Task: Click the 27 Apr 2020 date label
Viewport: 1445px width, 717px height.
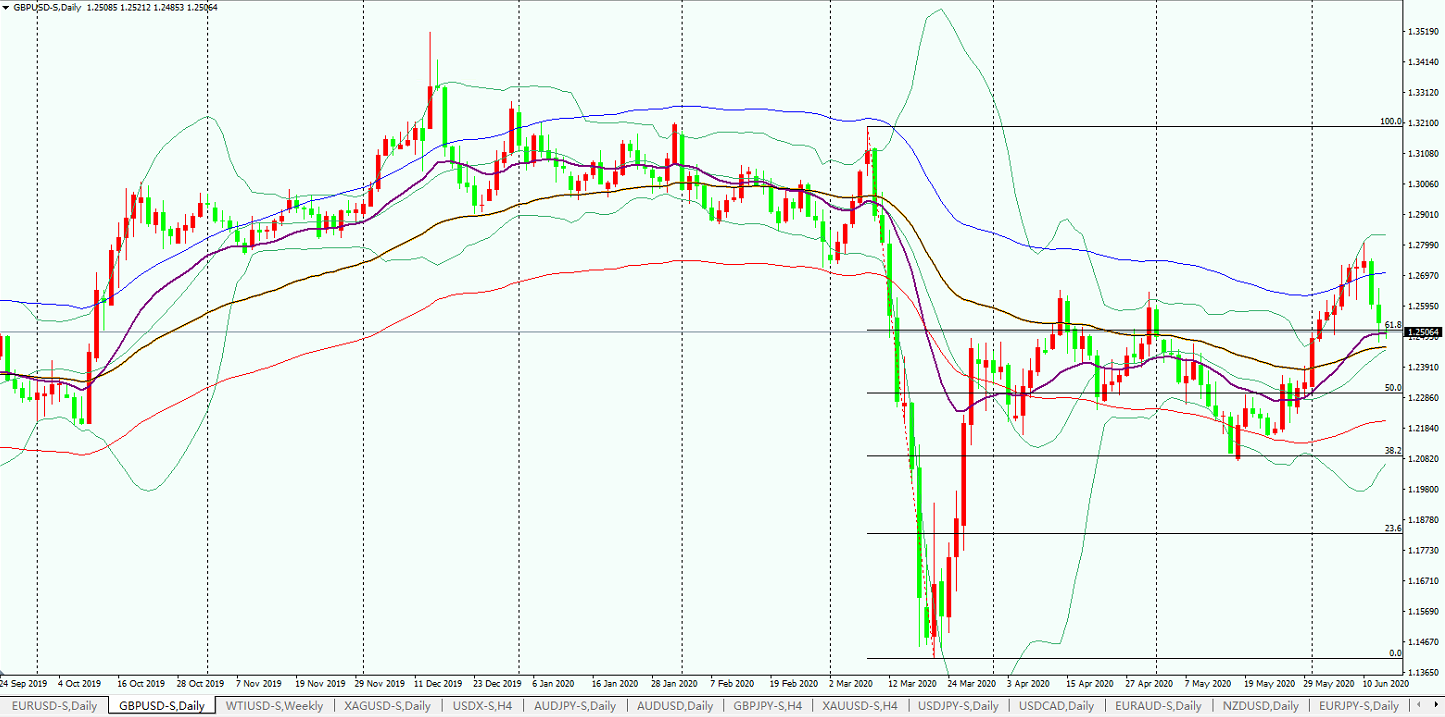Action: (1148, 684)
